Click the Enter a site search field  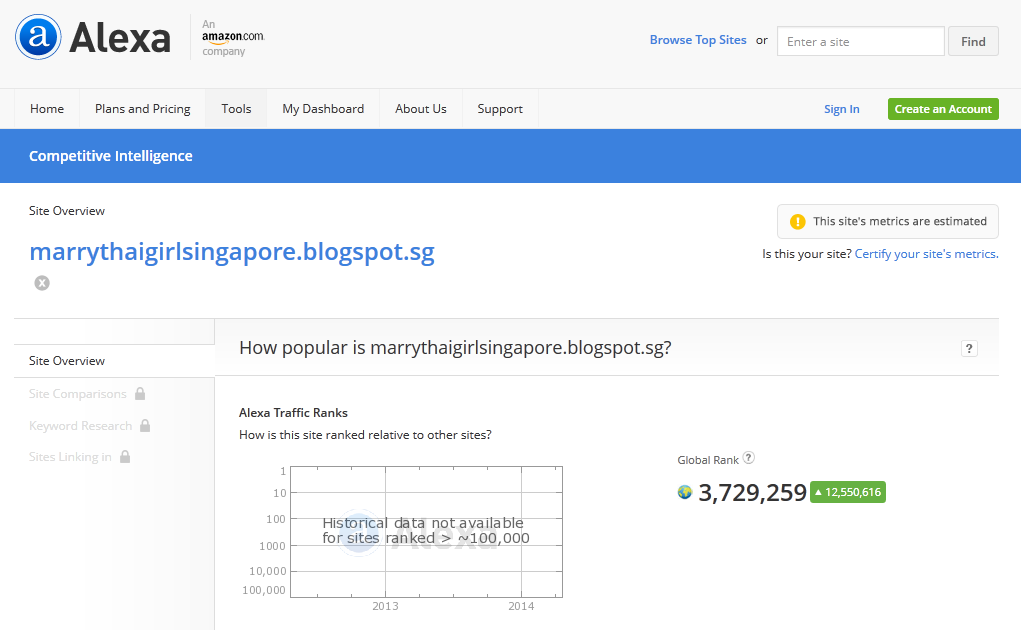[860, 42]
